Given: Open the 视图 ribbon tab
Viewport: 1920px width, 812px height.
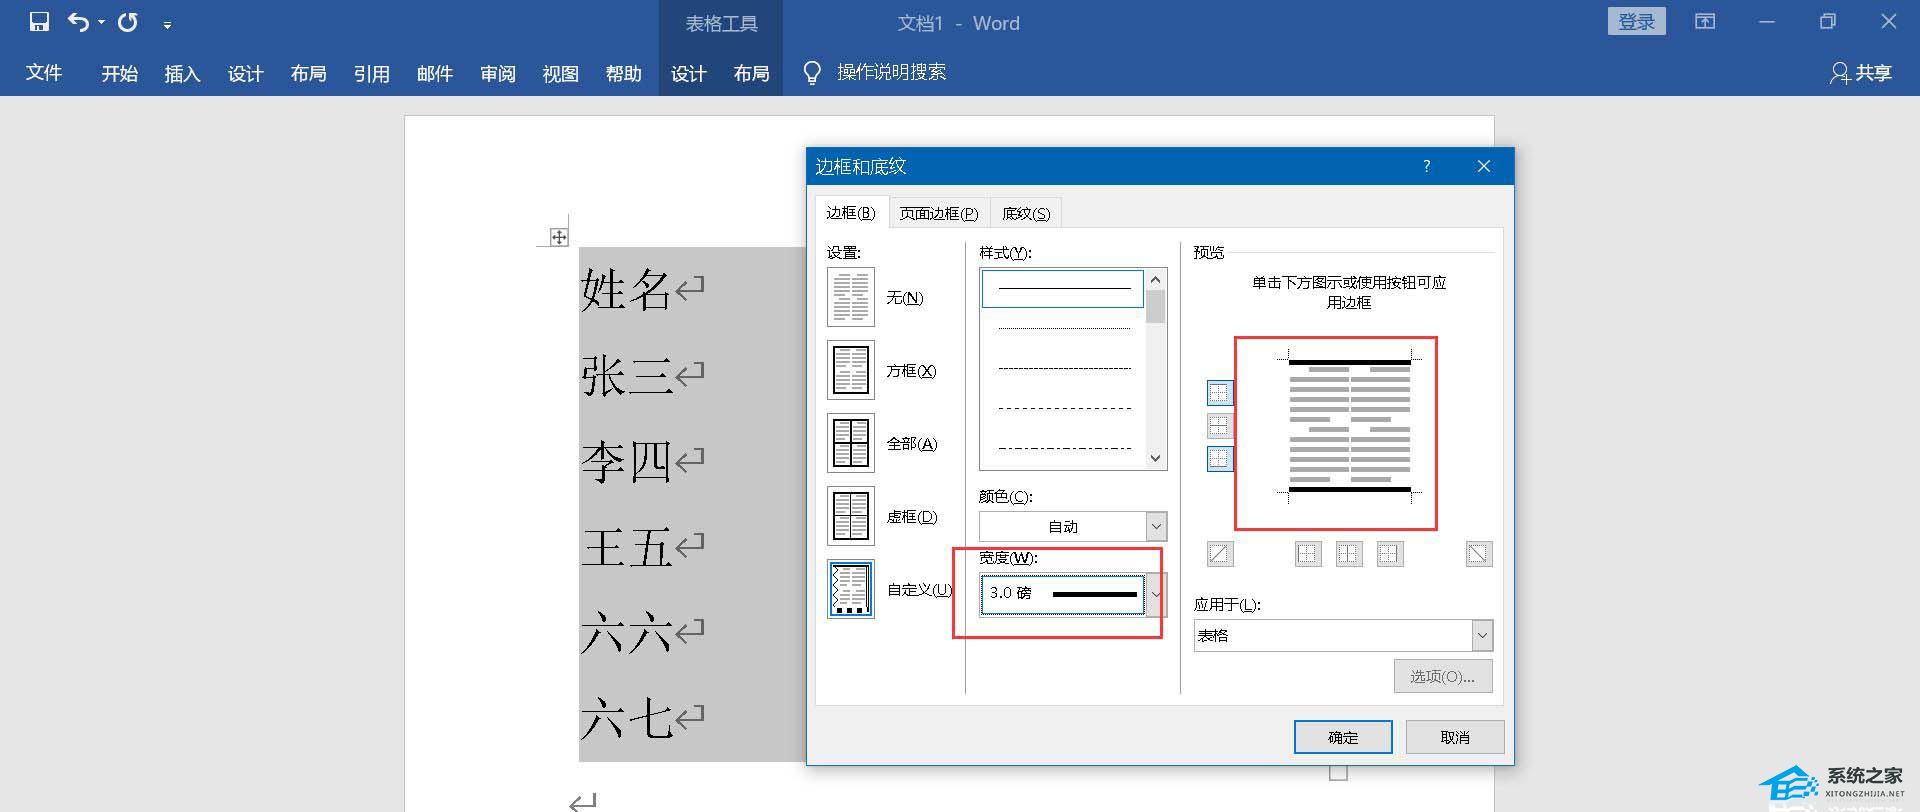Looking at the screenshot, I should (560, 73).
